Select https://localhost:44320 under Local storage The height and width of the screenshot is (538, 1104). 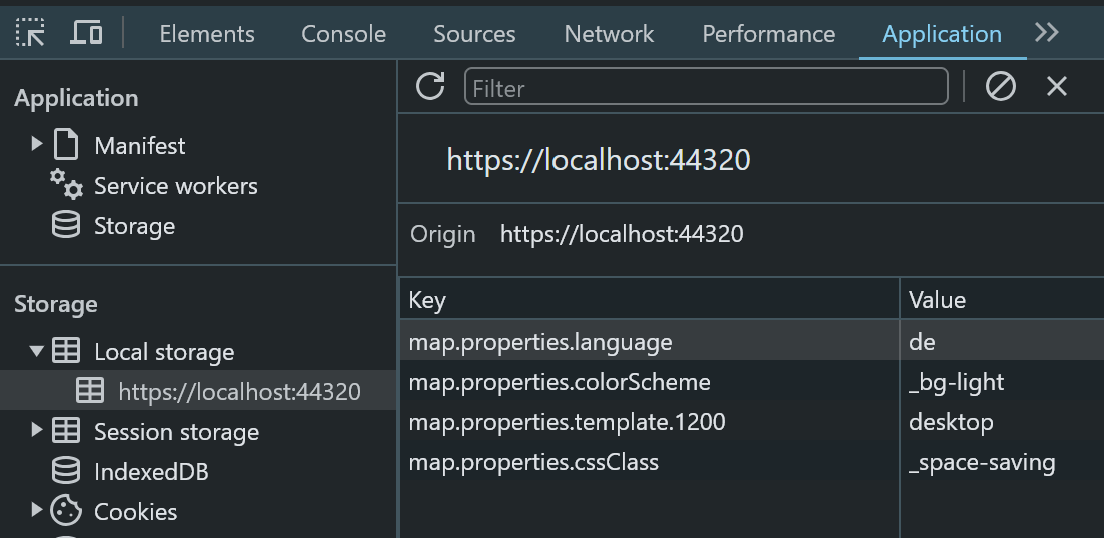click(239, 392)
